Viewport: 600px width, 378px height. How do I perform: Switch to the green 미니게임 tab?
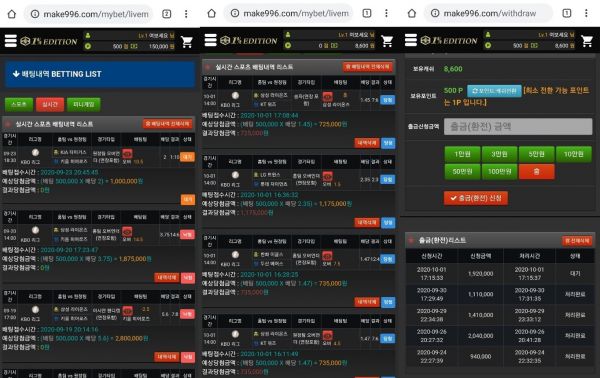click(x=83, y=104)
